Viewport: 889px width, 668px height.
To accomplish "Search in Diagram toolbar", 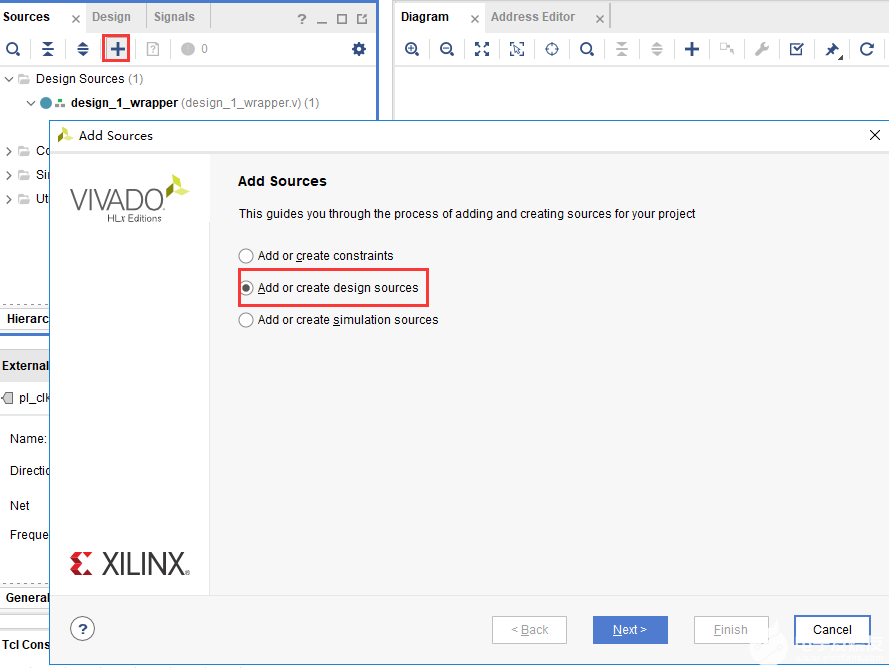I will click(x=587, y=49).
